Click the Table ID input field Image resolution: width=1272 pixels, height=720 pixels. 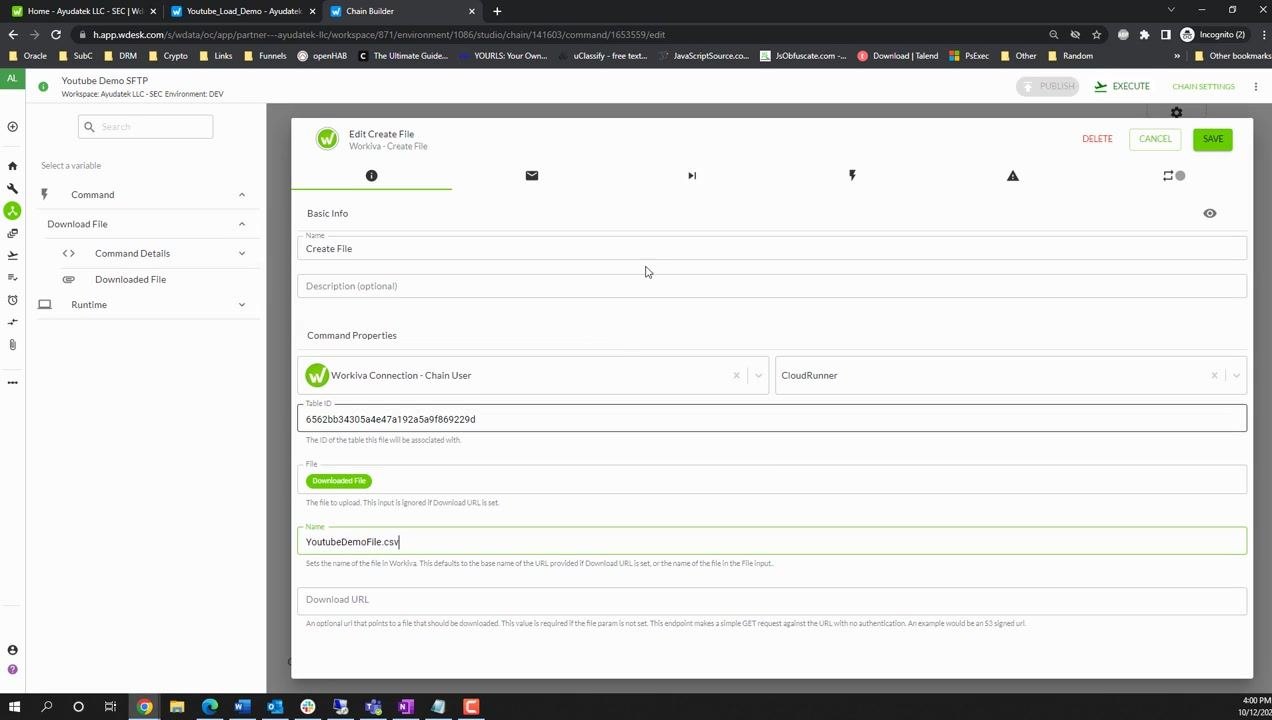coord(771,419)
